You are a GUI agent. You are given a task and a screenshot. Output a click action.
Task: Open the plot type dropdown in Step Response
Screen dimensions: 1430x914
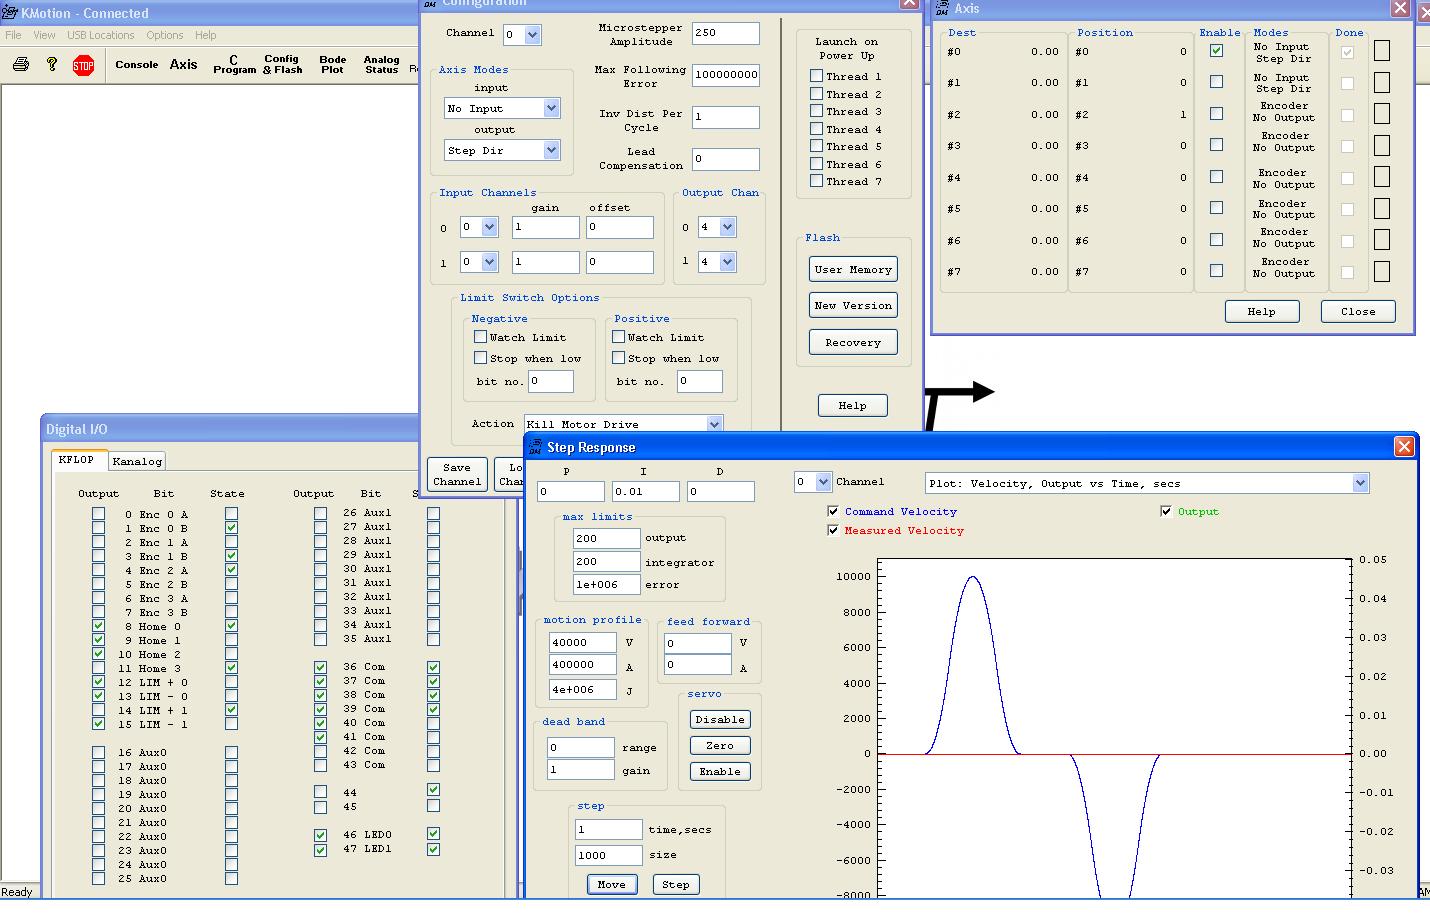point(1359,483)
